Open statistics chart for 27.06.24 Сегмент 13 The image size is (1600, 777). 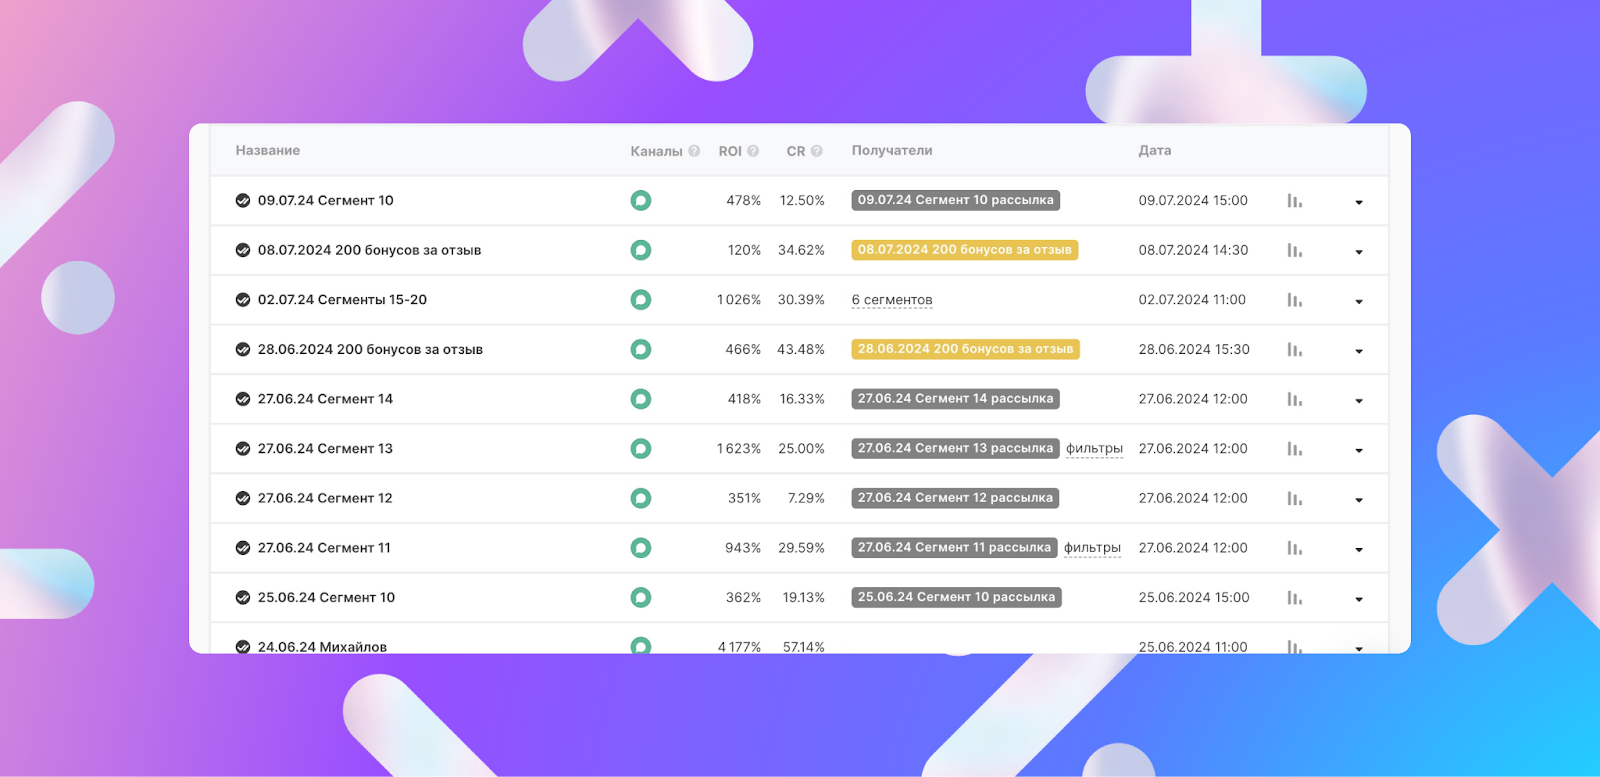(1294, 449)
